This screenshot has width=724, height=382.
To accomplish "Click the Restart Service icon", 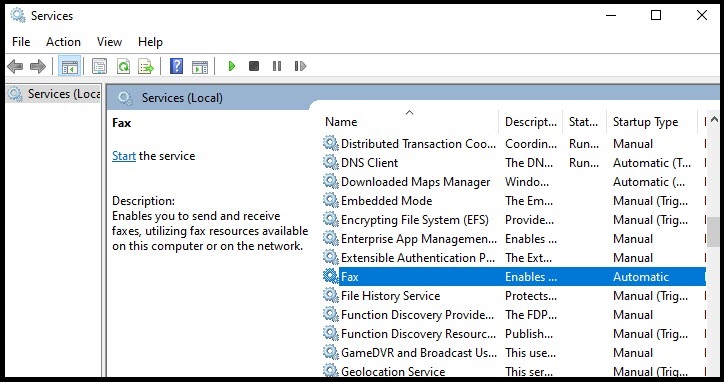I will pos(300,66).
